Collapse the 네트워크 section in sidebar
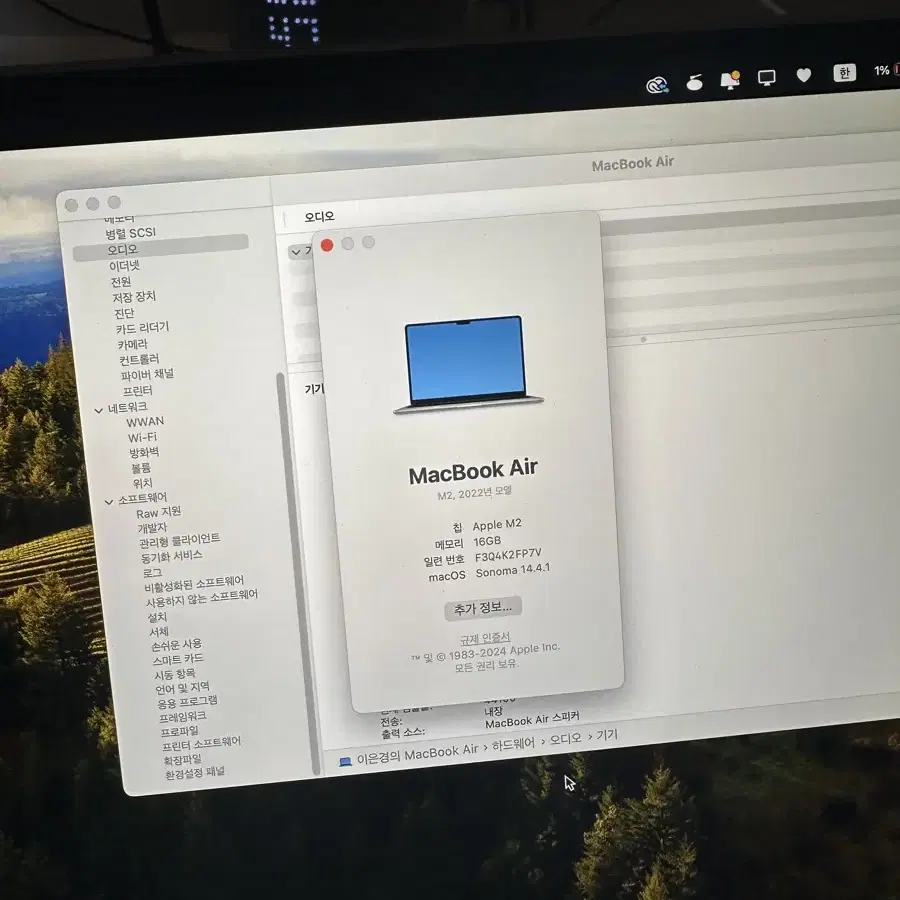900x900 pixels. click(99, 410)
